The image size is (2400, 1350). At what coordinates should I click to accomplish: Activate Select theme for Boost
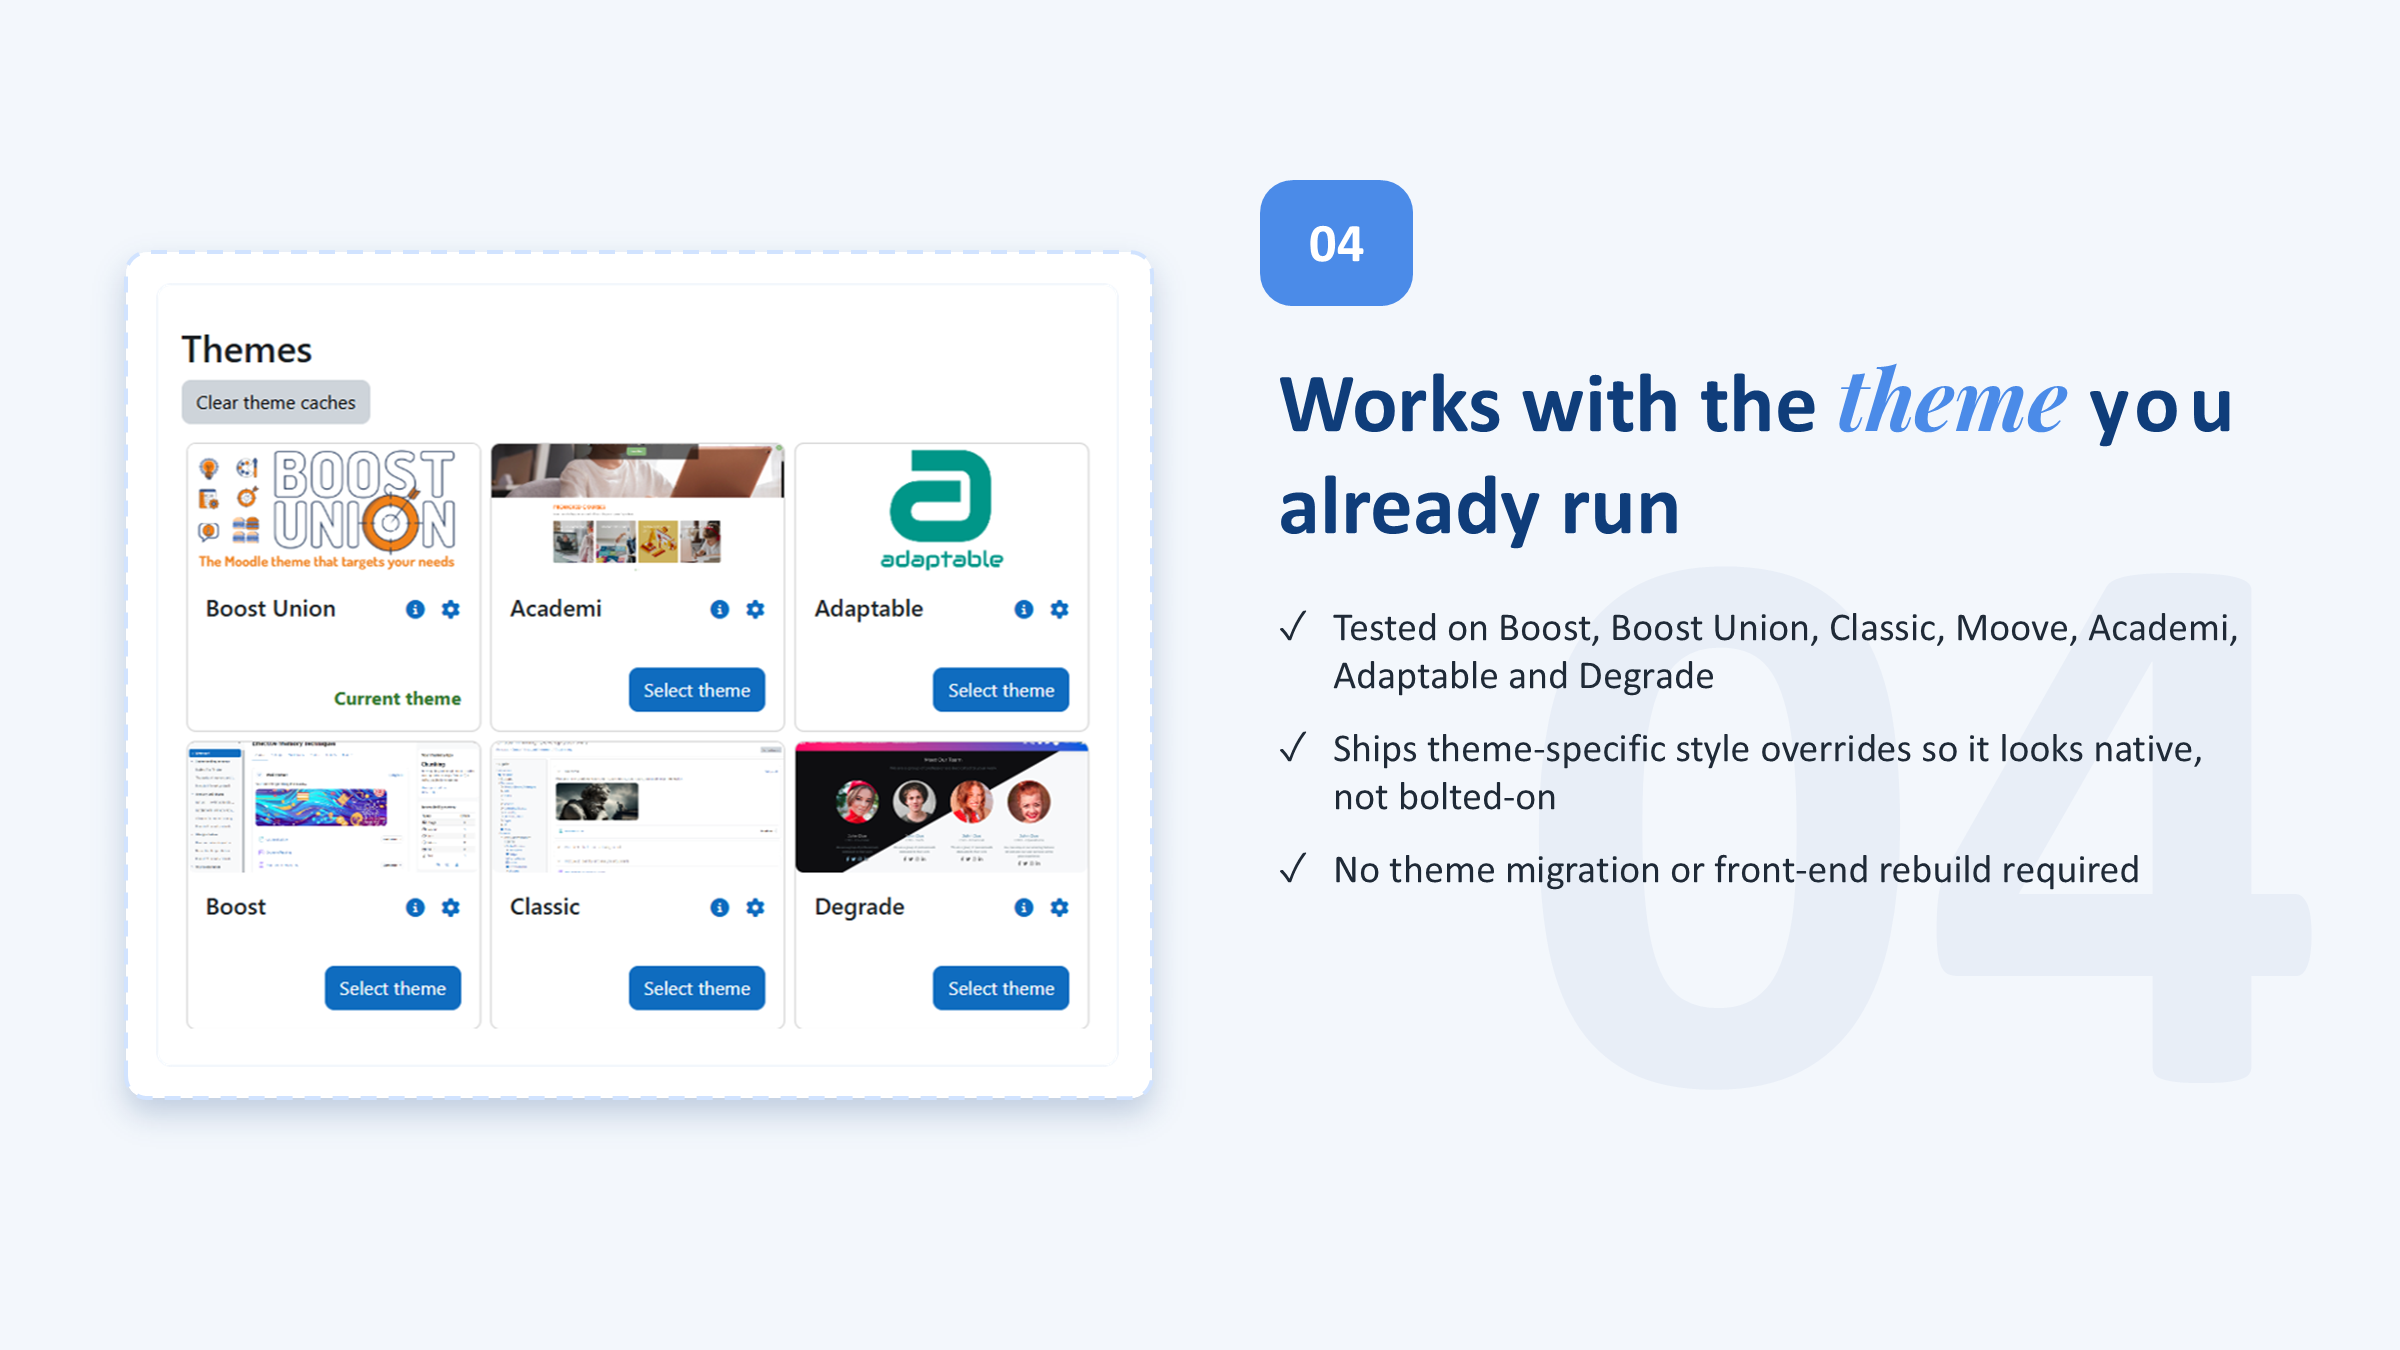[393, 988]
